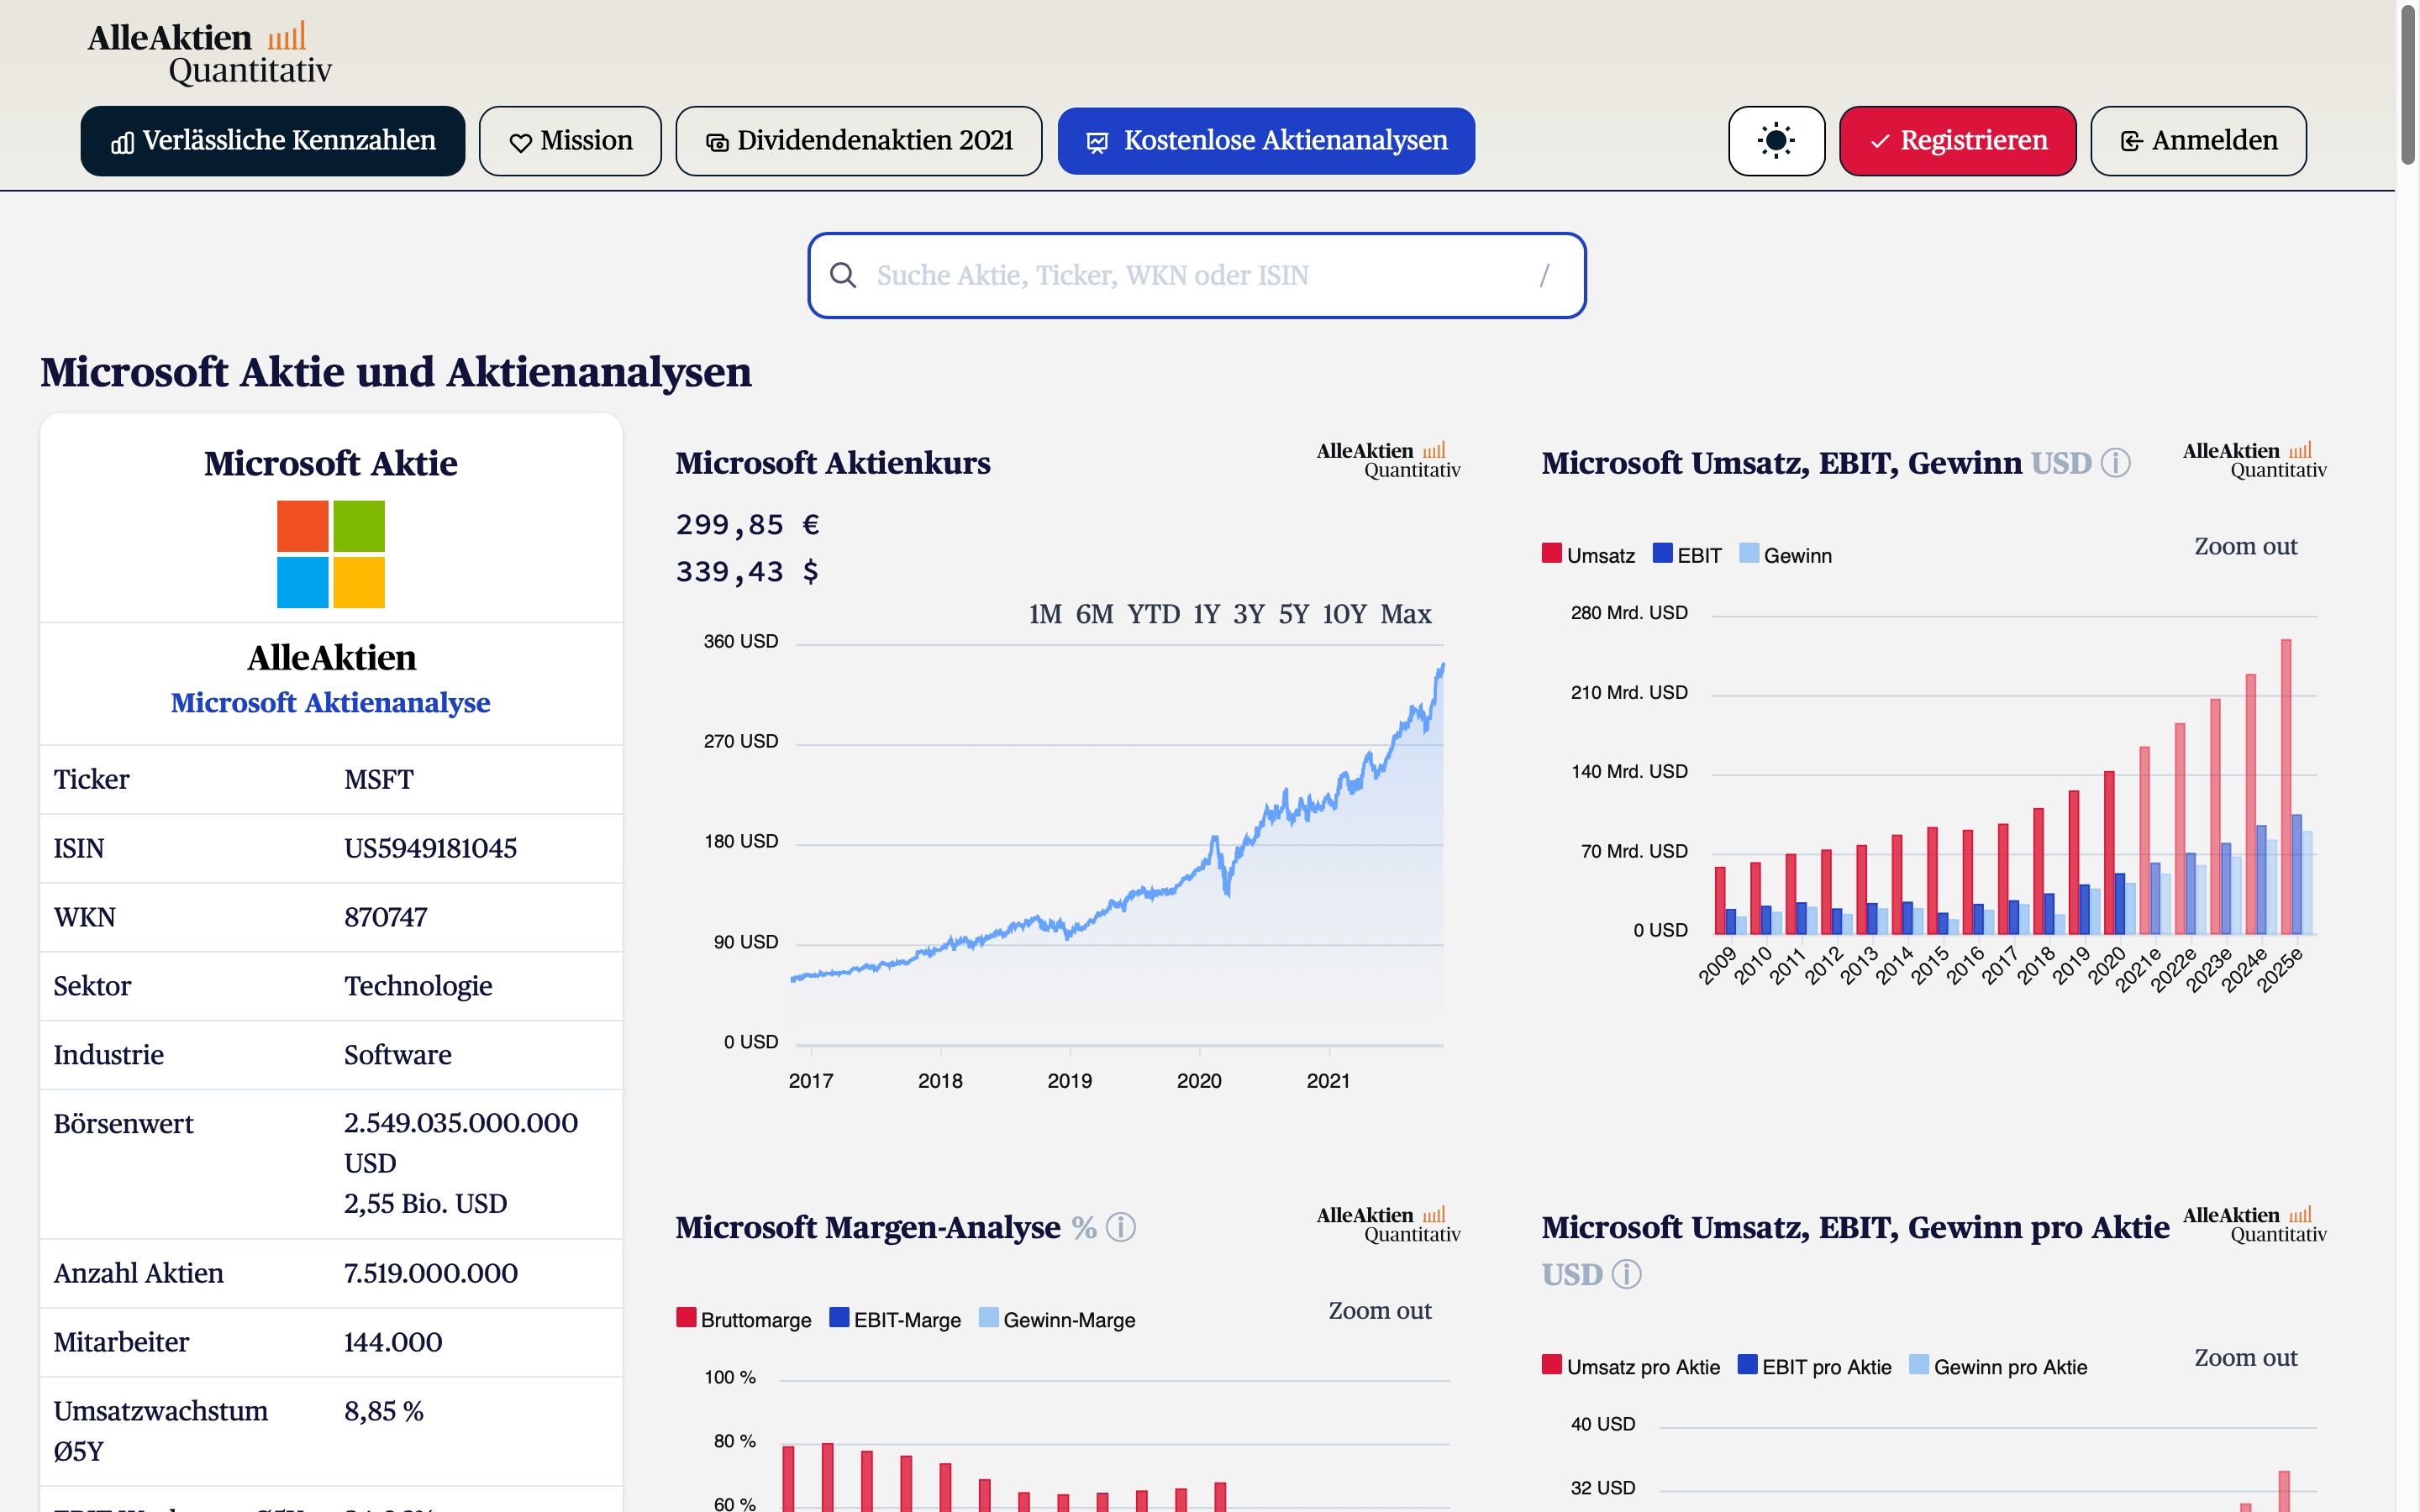This screenshot has height=1512, width=2420.
Task: Open the Verlässliche Kennzahlen page
Action: tap(273, 141)
